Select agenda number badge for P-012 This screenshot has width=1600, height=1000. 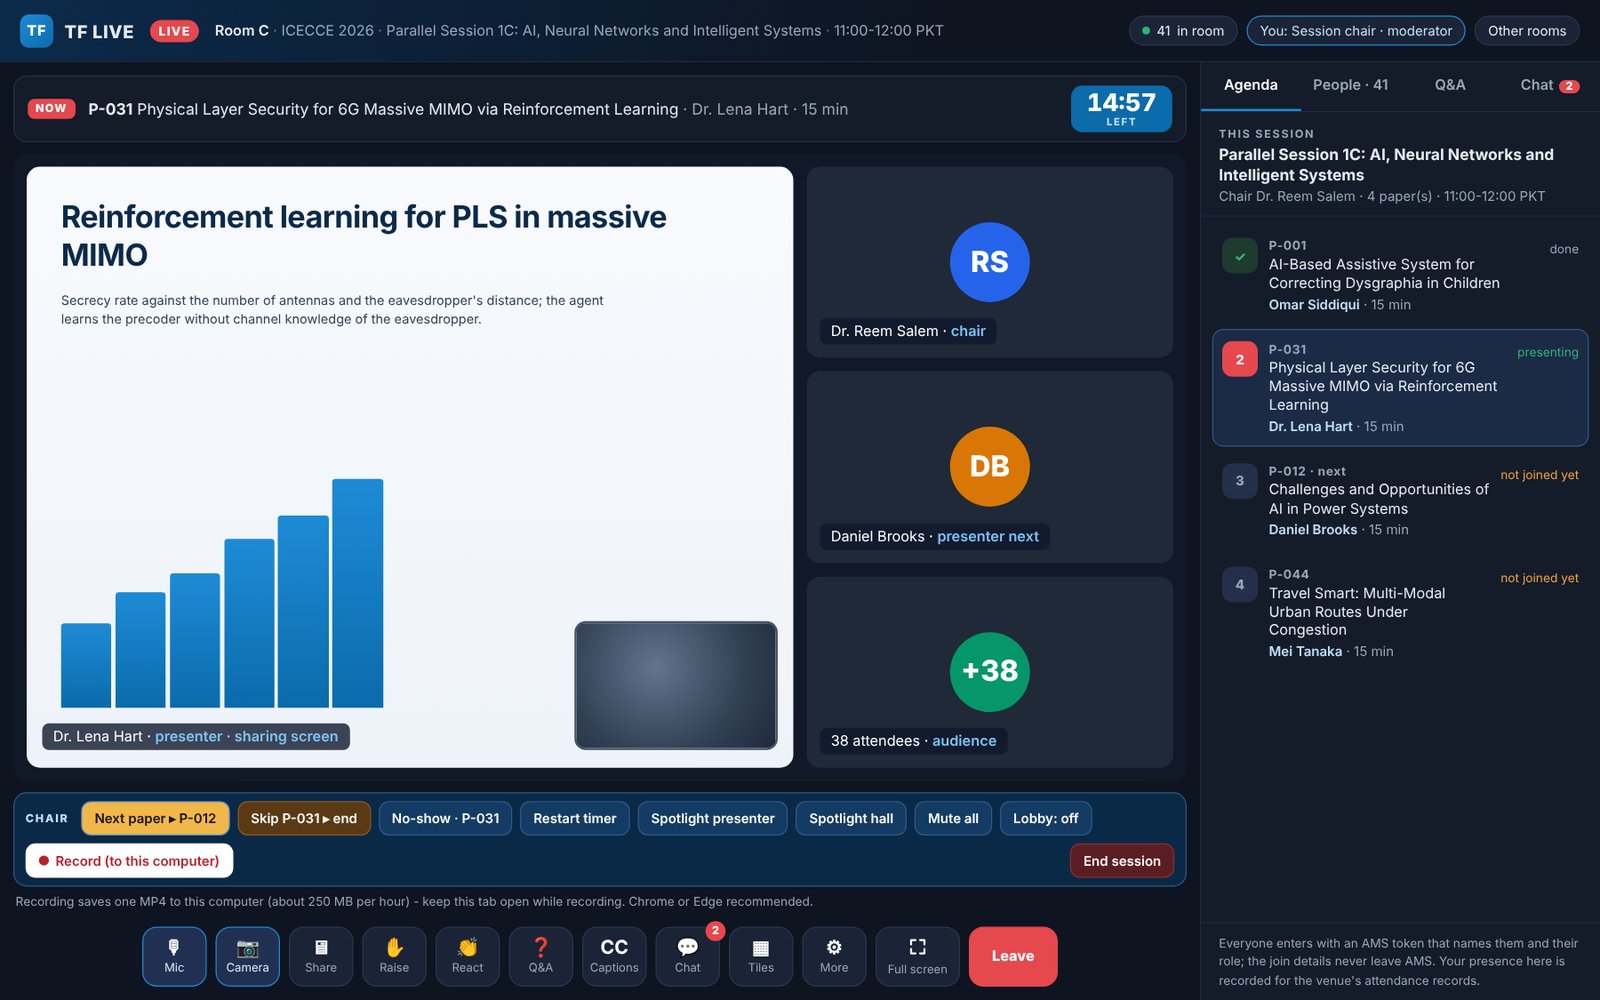point(1240,481)
